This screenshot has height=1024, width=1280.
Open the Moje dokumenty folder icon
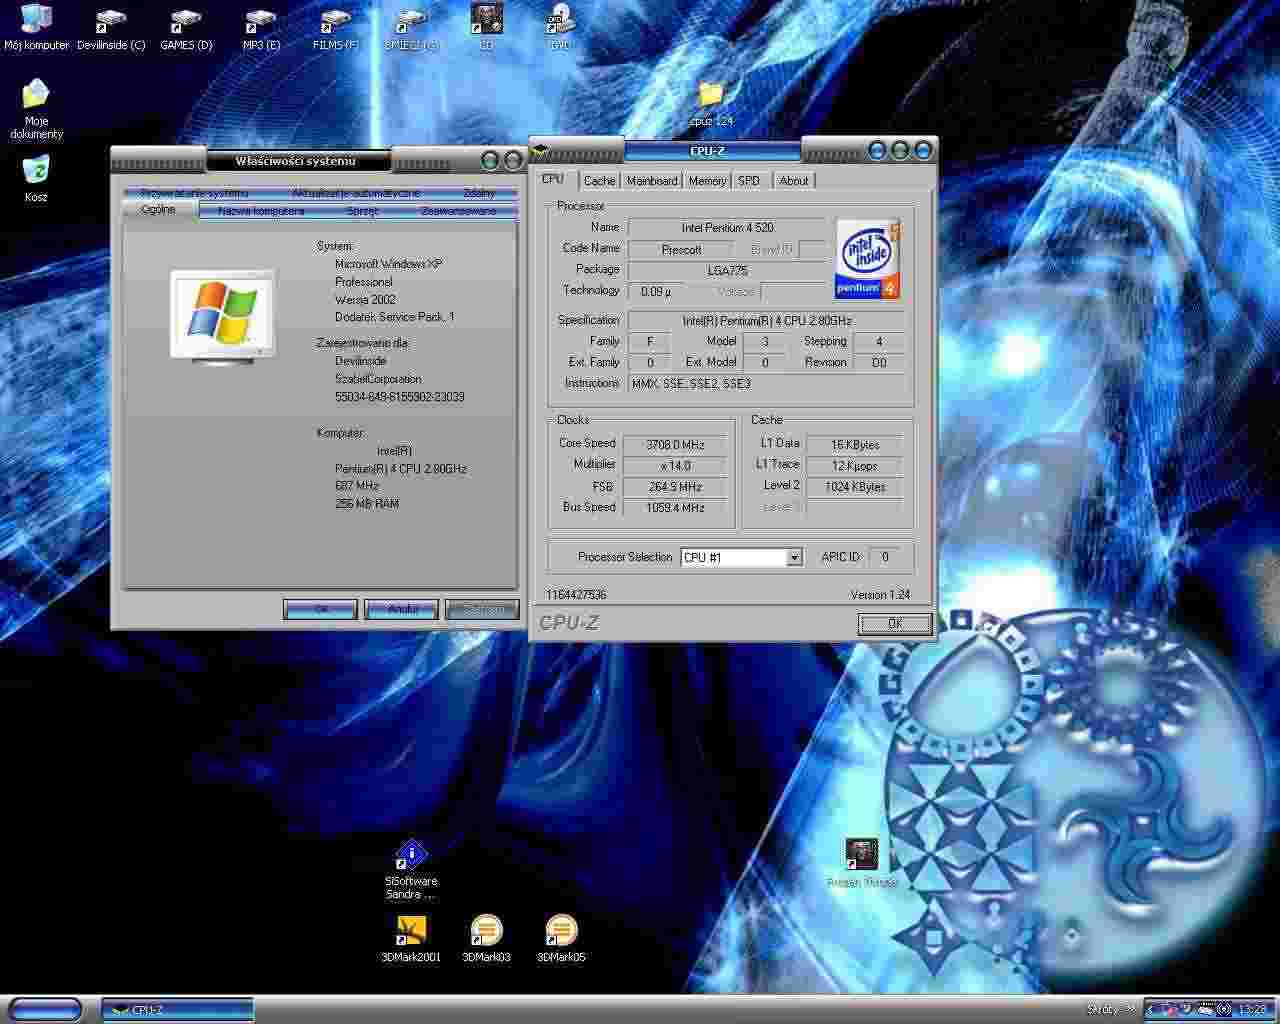[36, 108]
